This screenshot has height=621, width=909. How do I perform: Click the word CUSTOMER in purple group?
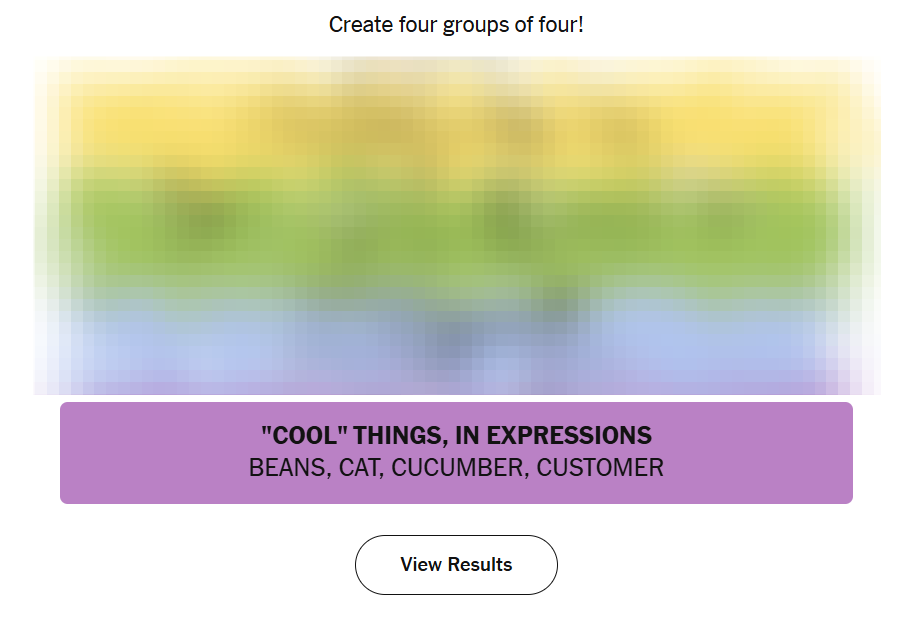pyautogui.click(x=600, y=468)
